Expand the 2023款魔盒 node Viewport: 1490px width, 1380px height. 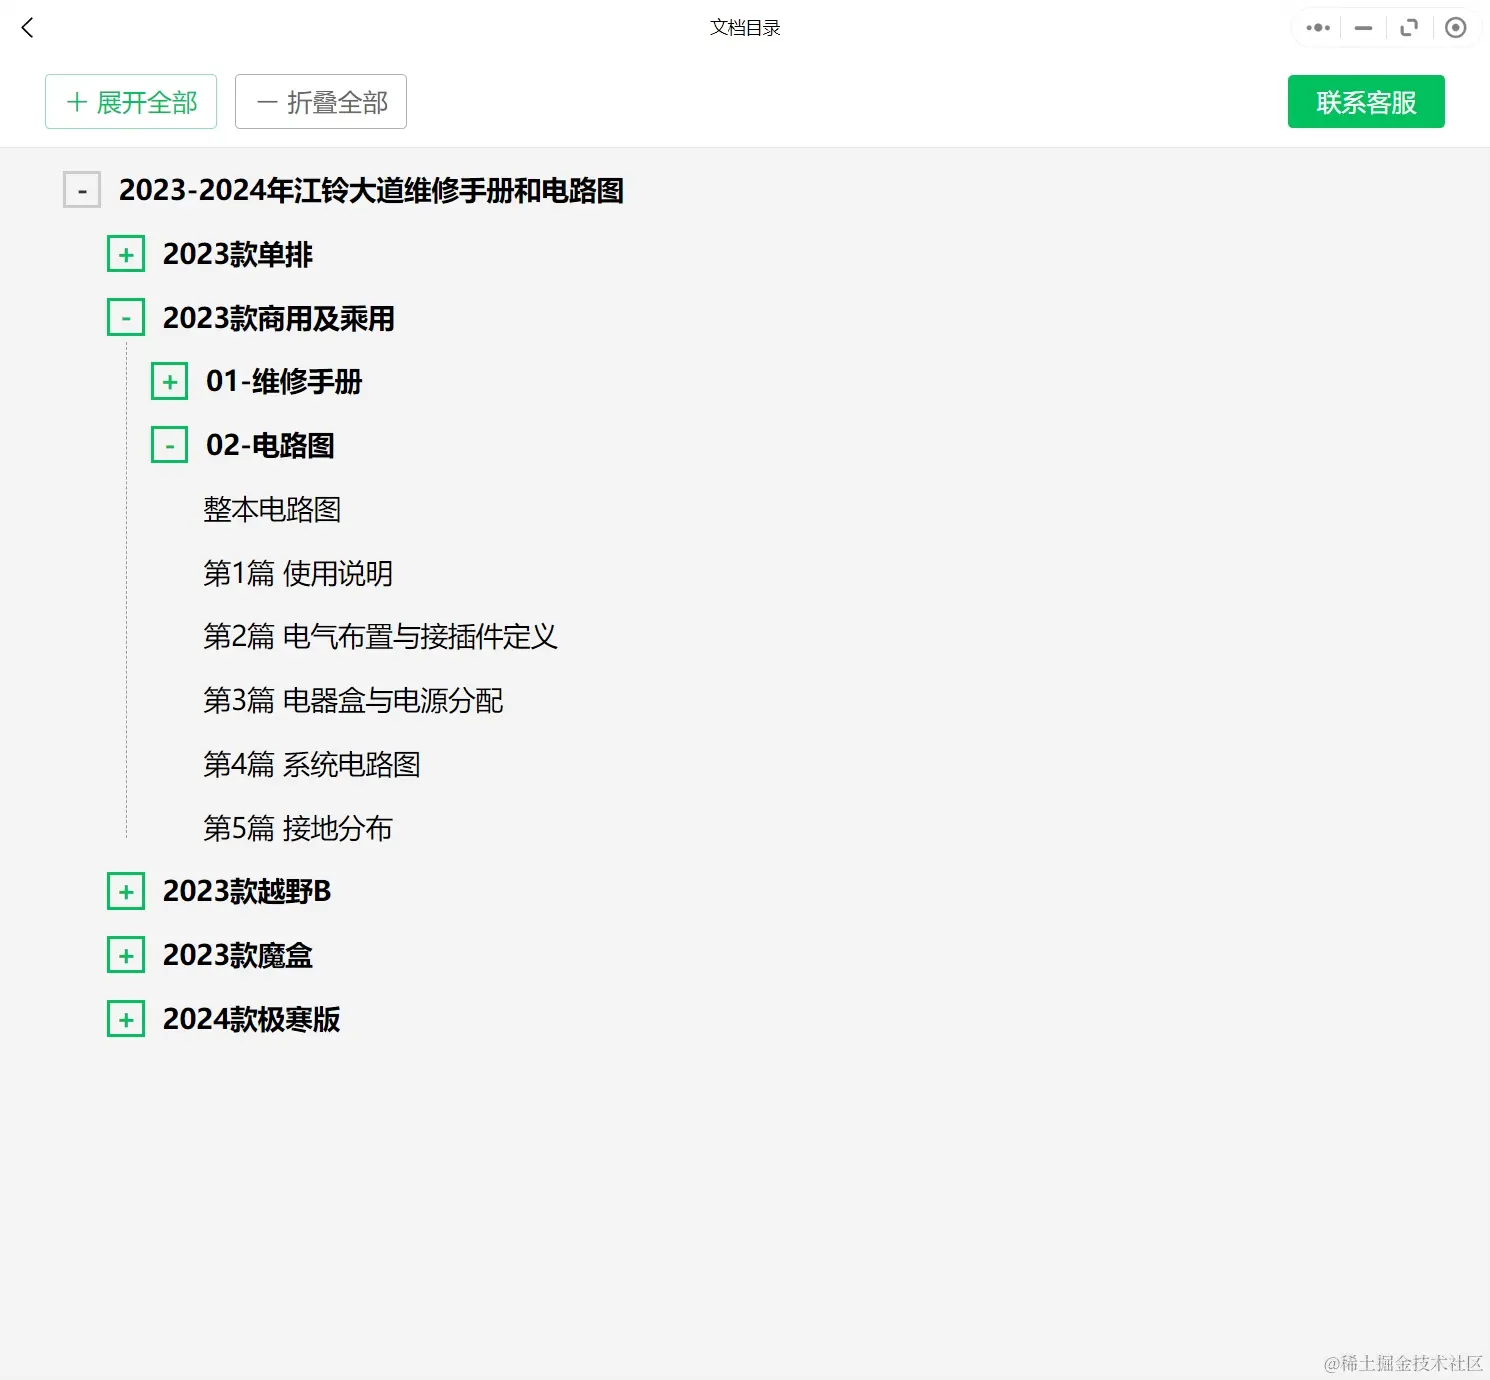[x=126, y=955]
